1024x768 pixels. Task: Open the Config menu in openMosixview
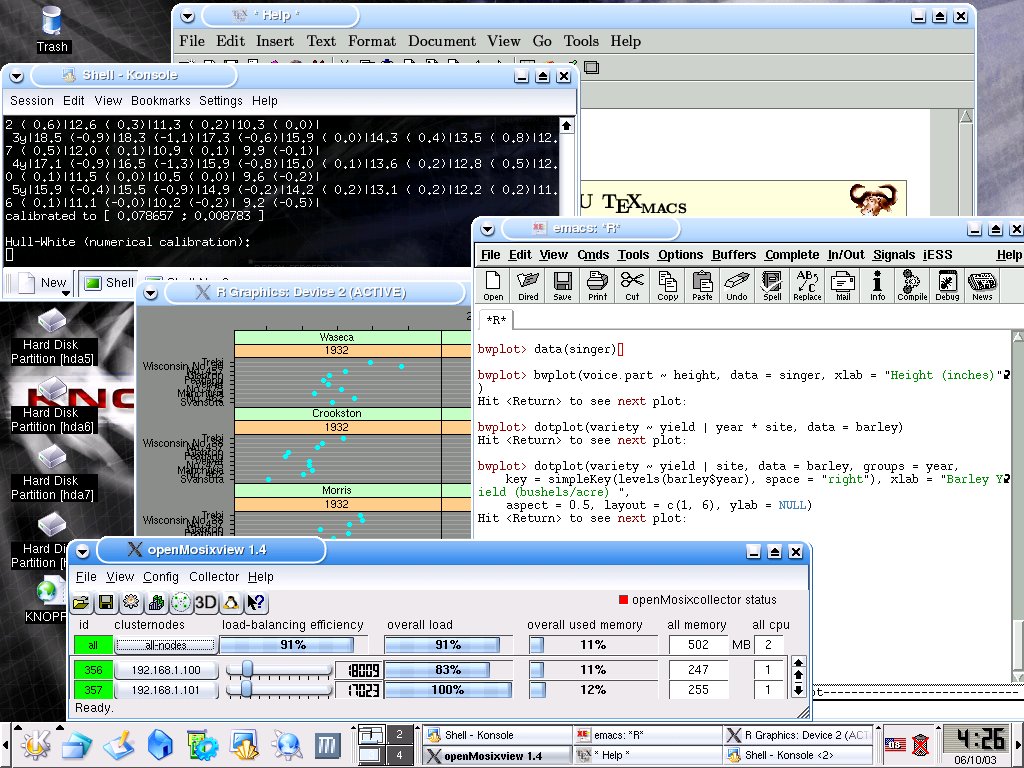[x=161, y=577]
